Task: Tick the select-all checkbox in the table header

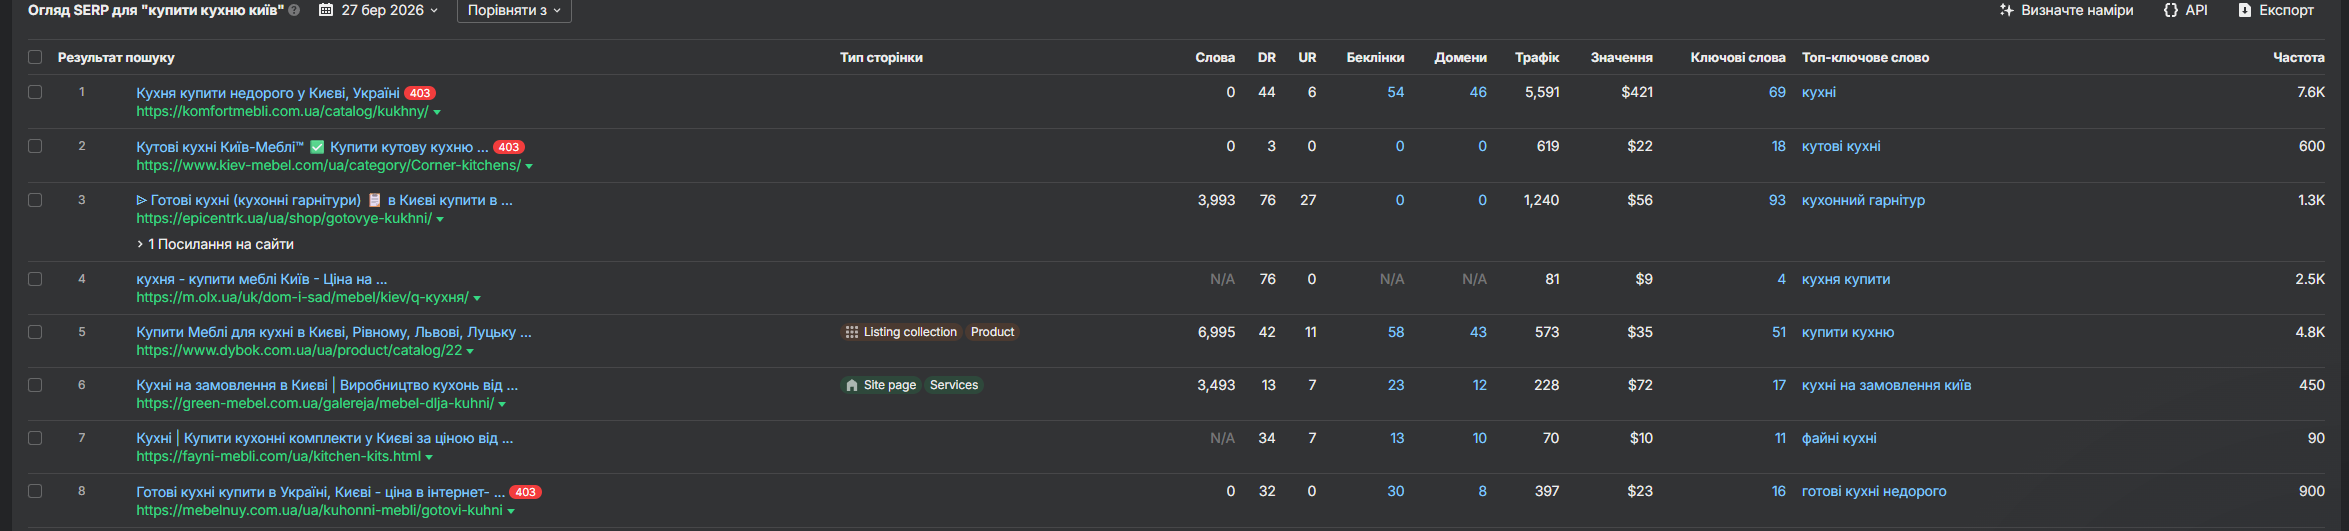Action: tap(35, 57)
